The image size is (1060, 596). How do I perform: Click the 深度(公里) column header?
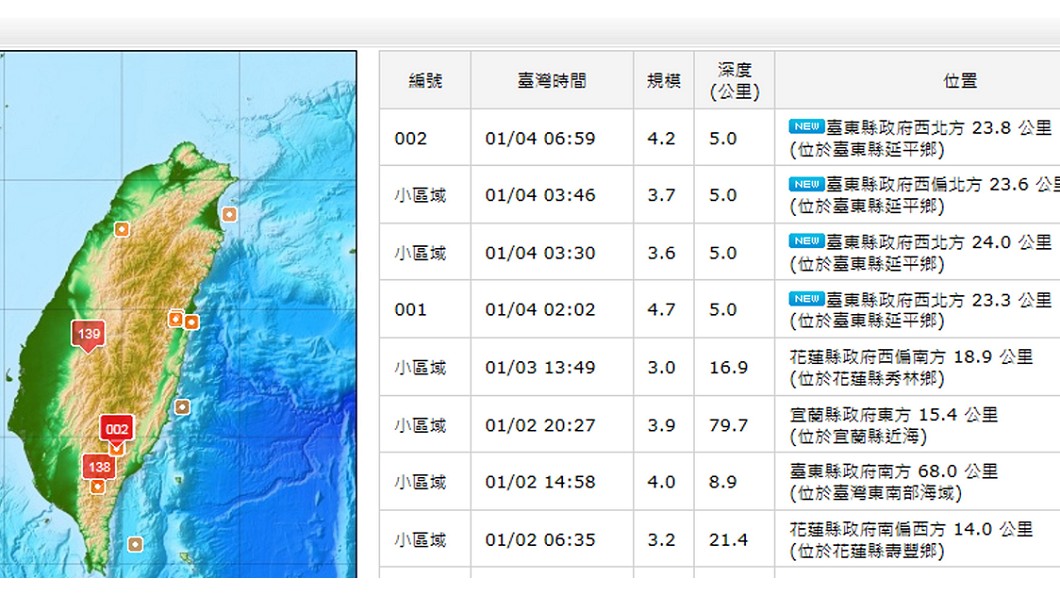734,80
